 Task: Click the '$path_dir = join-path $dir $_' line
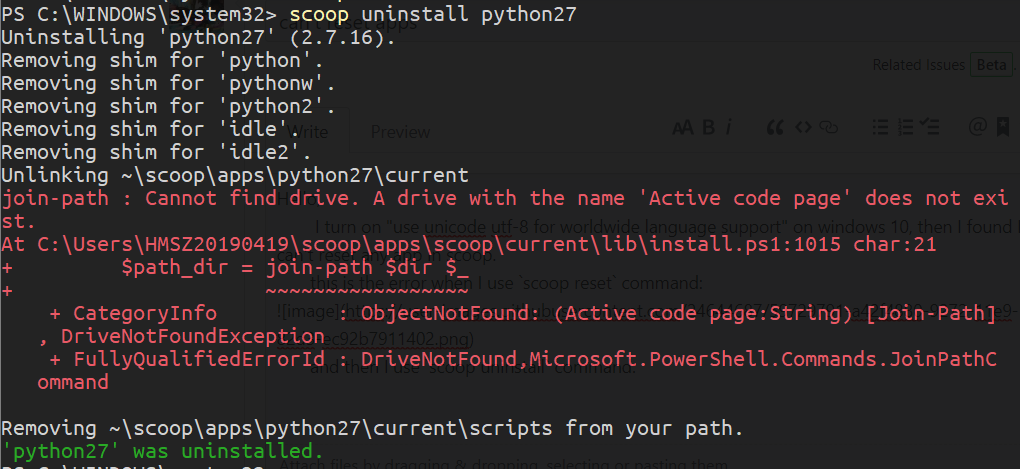[295, 267]
